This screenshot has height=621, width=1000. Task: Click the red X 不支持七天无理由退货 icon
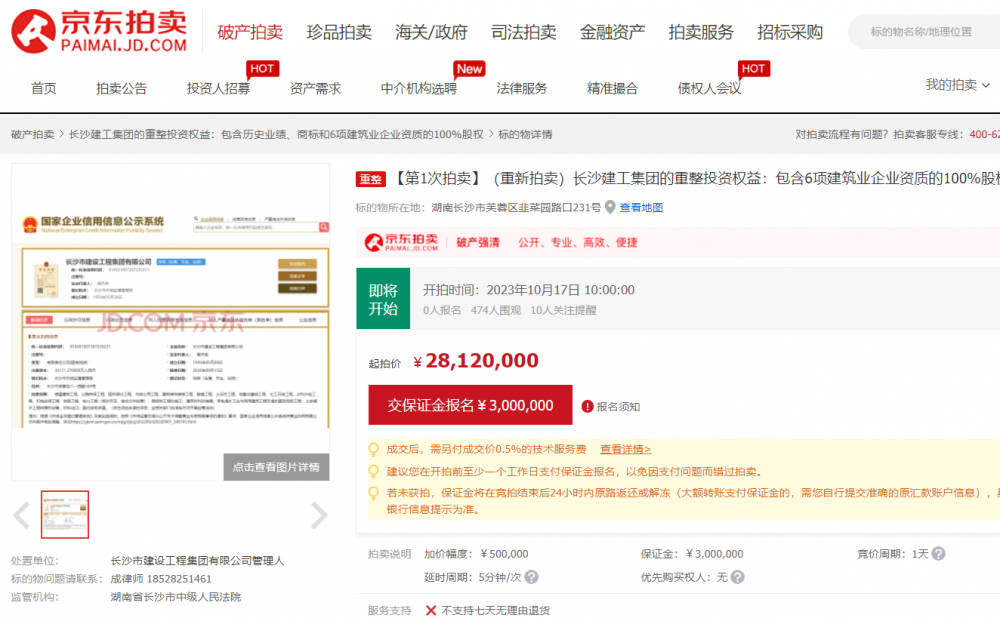pyautogui.click(x=430, y=611)
